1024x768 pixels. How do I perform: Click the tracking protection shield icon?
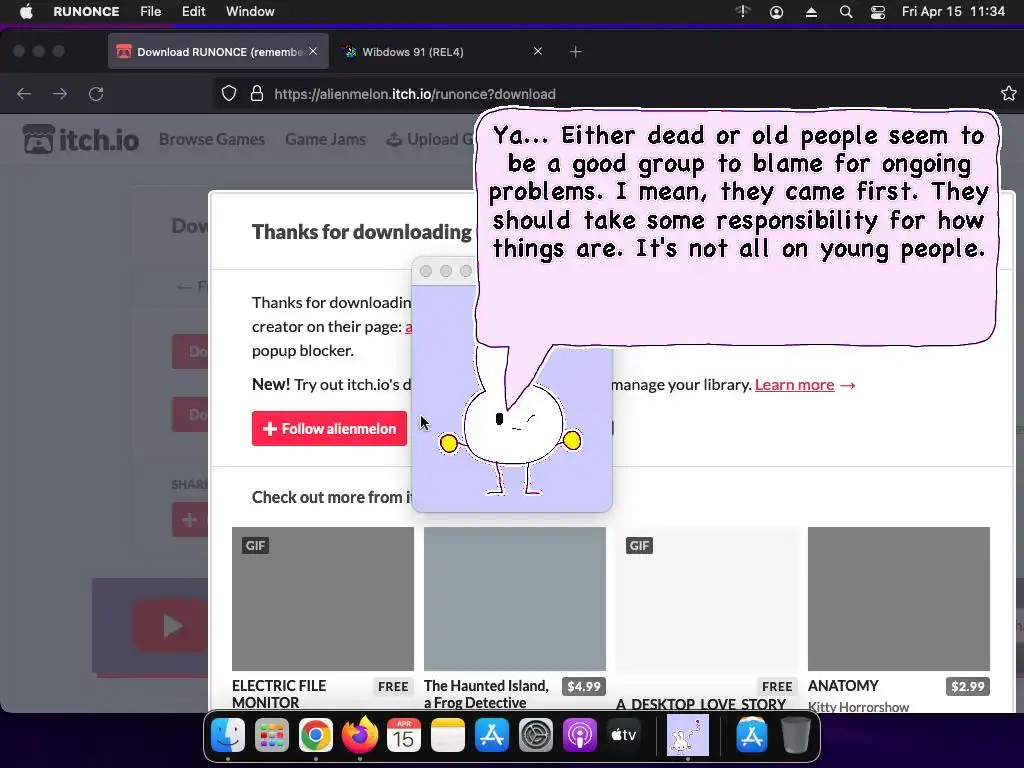tap(229, 94)
